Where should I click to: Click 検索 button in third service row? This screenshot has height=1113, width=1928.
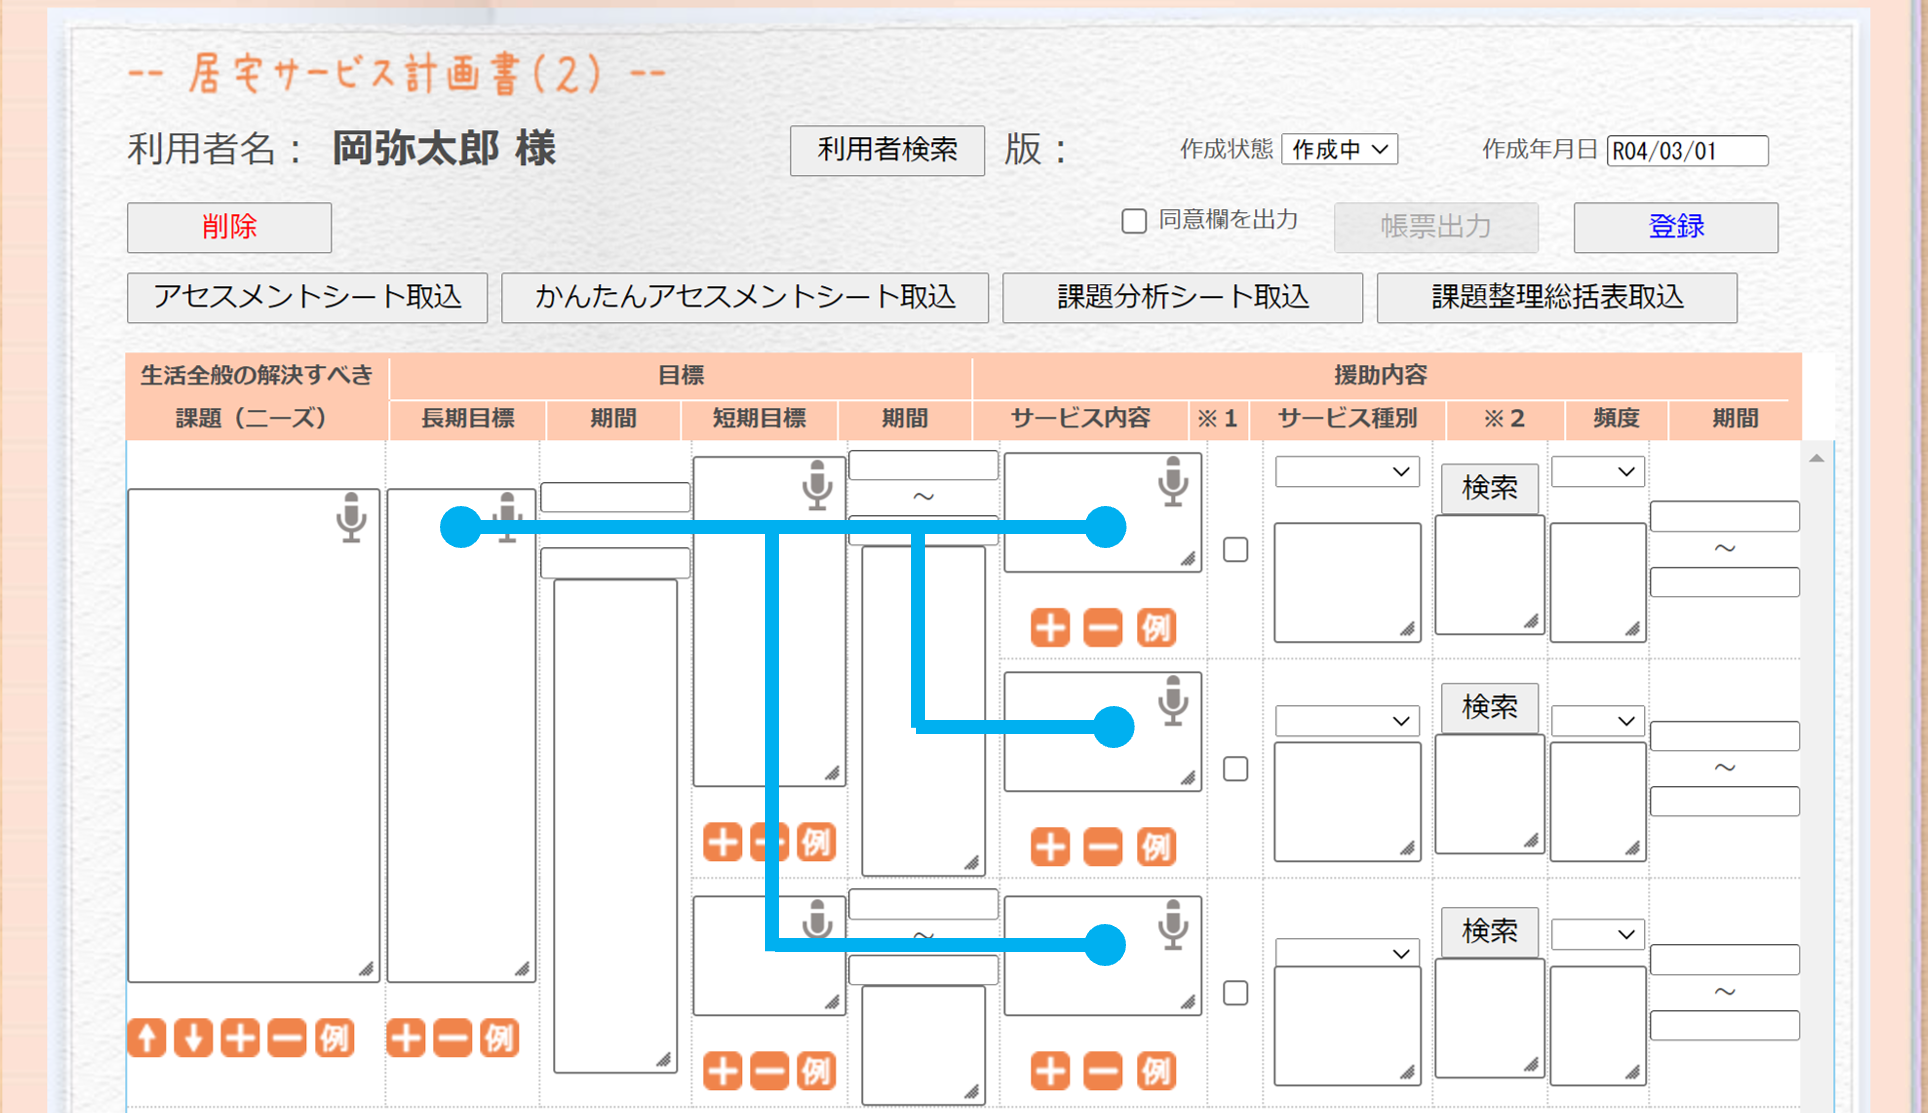[x=1489, y=932]
